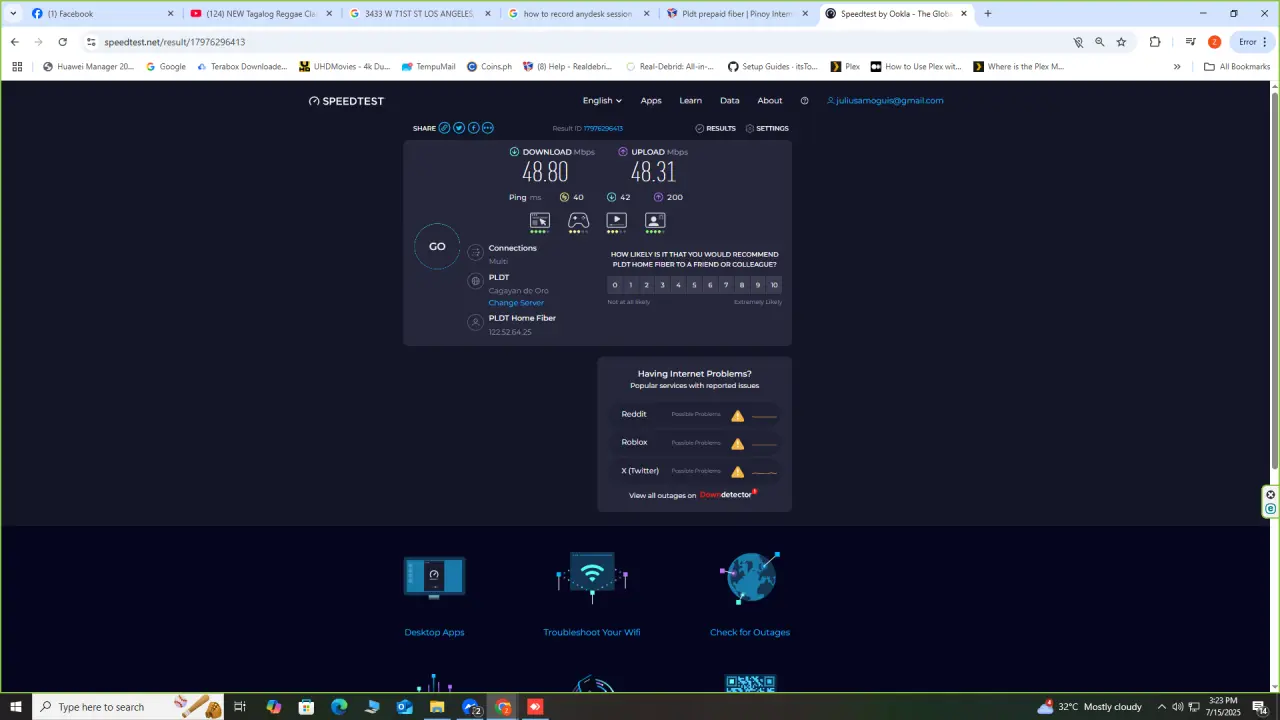Show hidden system tray icons
Image resolution: width=1280 pixels, height=720 pixels.
tap(1161, 707)
